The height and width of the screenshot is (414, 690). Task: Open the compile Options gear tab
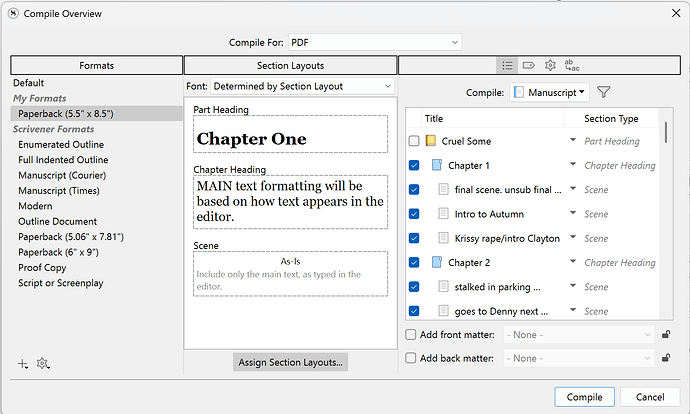550,66
